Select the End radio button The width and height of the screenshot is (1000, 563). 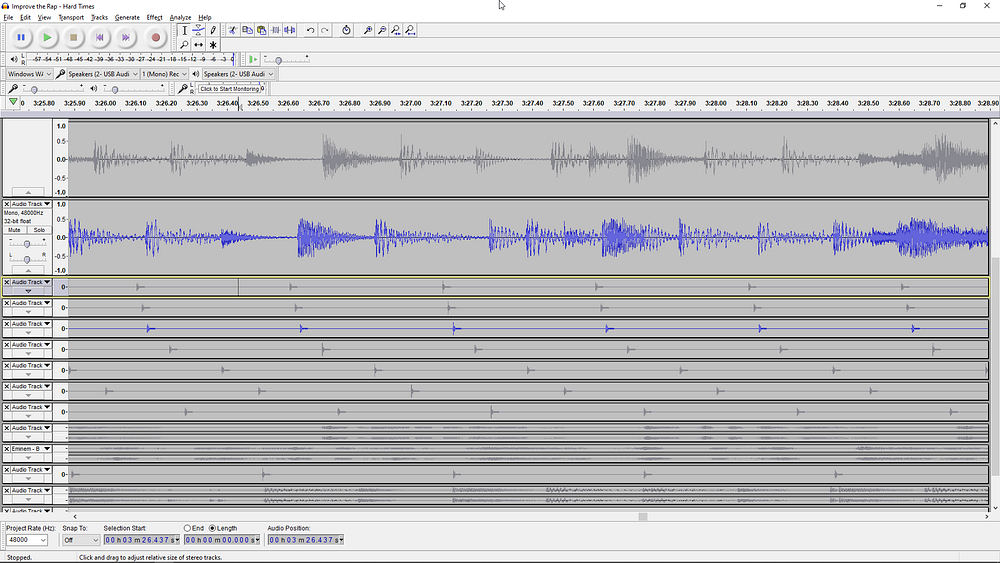pyautogui.click(x=188, y=528)
